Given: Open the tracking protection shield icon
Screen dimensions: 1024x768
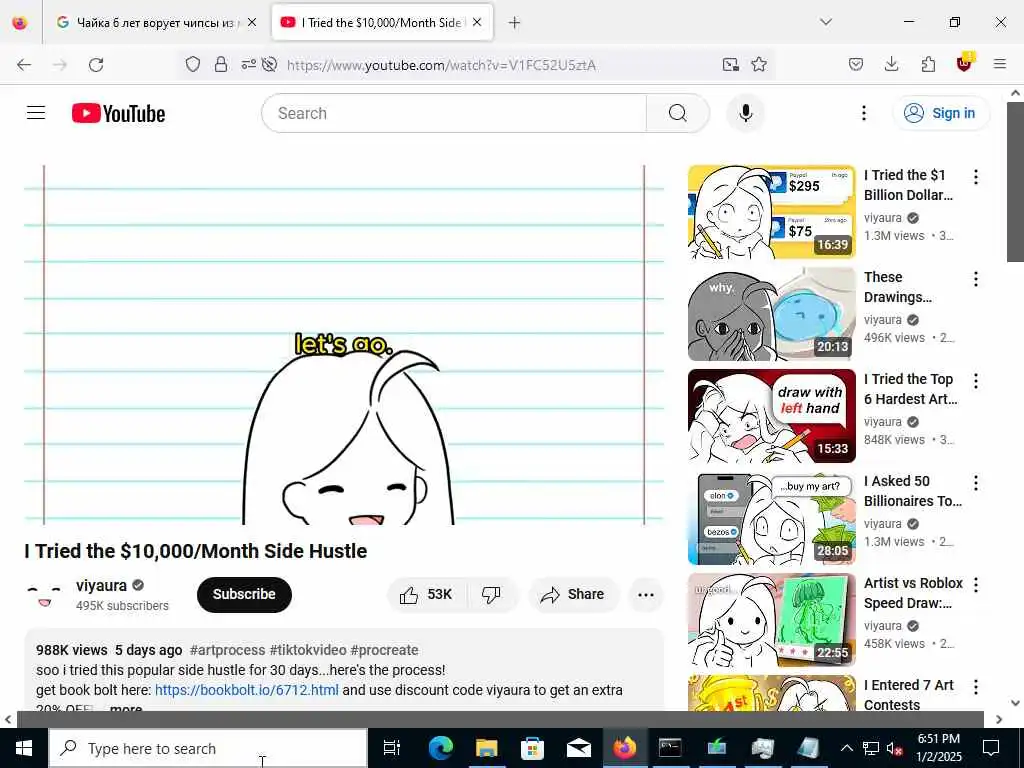Looking at the screenshot, I should [193, 64].
